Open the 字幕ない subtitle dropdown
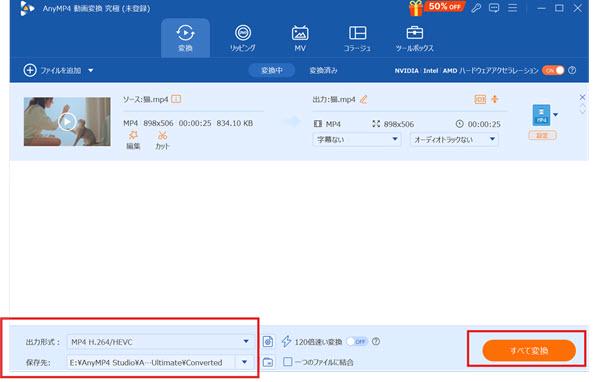 point(357,139)
